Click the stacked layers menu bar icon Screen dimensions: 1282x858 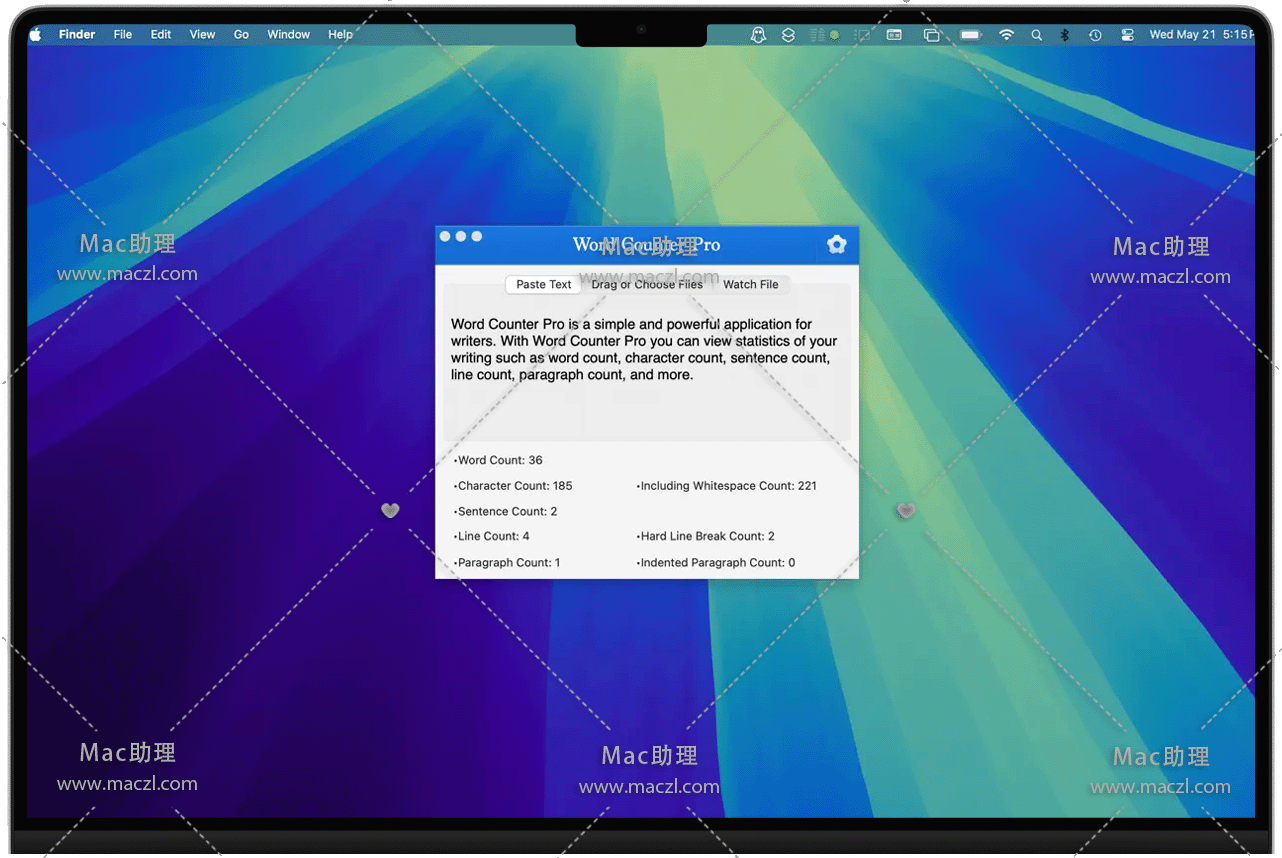tap(788, 35)
